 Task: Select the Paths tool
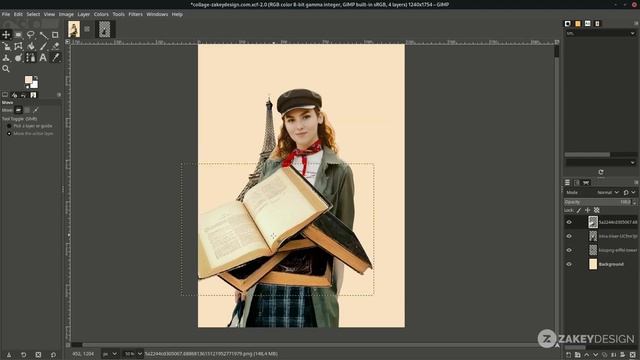coord(31,58)
